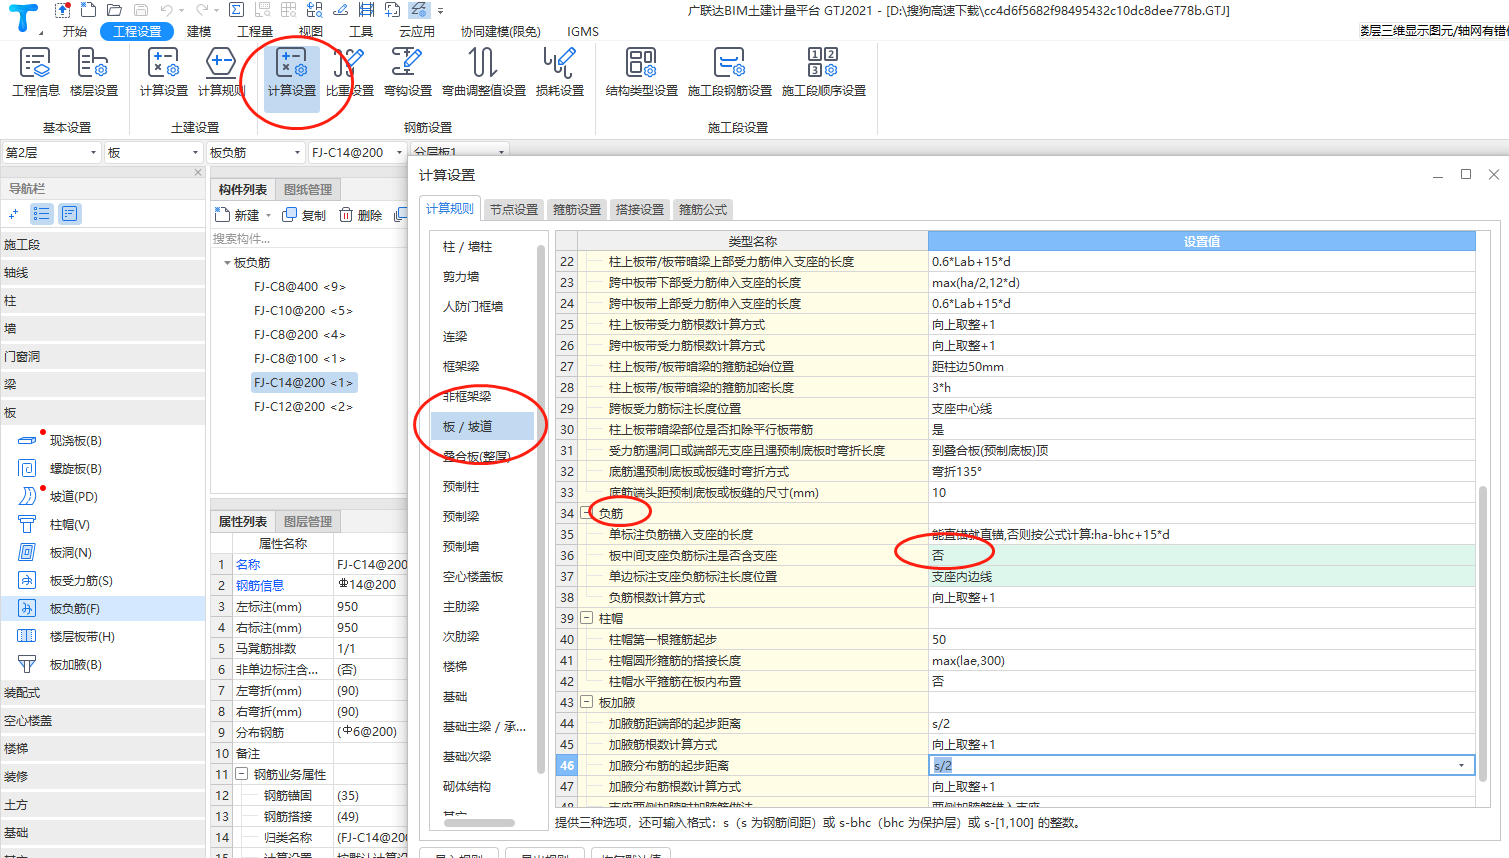
Task: Click the open-folder icon in quick access toolbar
Action: (x=115, y=10)
